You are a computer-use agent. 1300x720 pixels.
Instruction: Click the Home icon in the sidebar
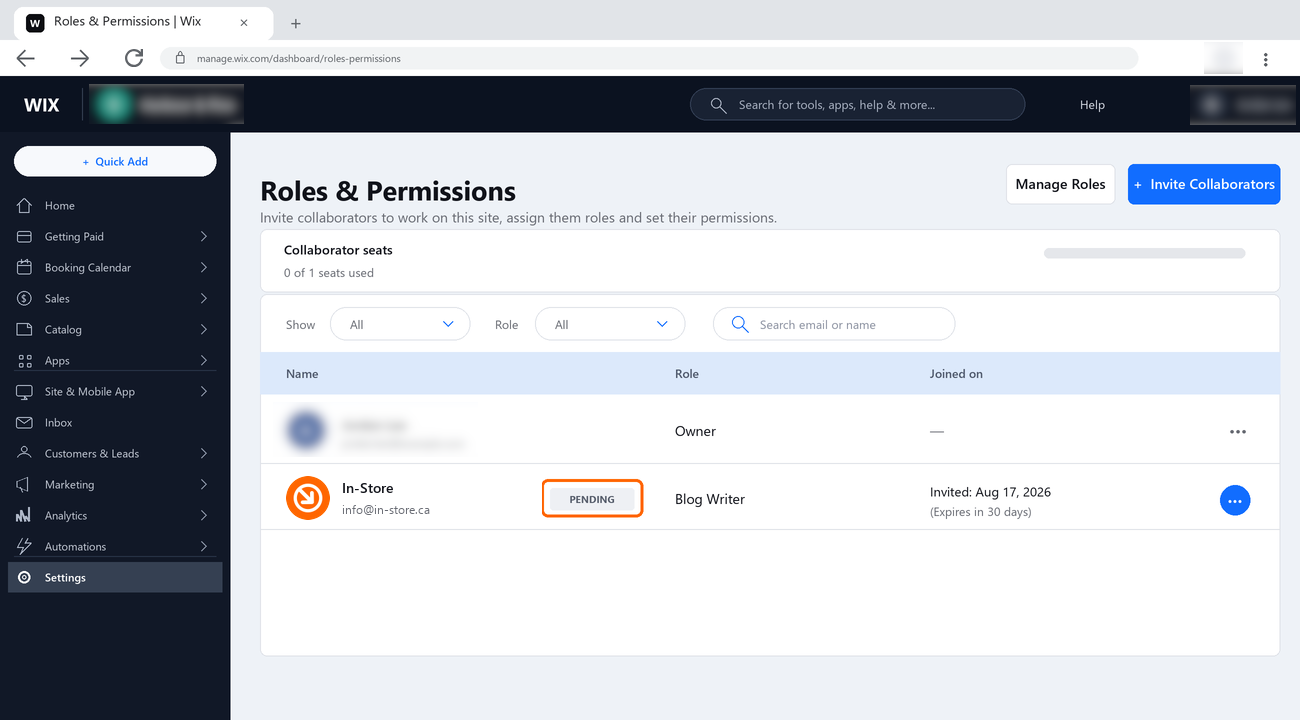[x=25, y=206]
